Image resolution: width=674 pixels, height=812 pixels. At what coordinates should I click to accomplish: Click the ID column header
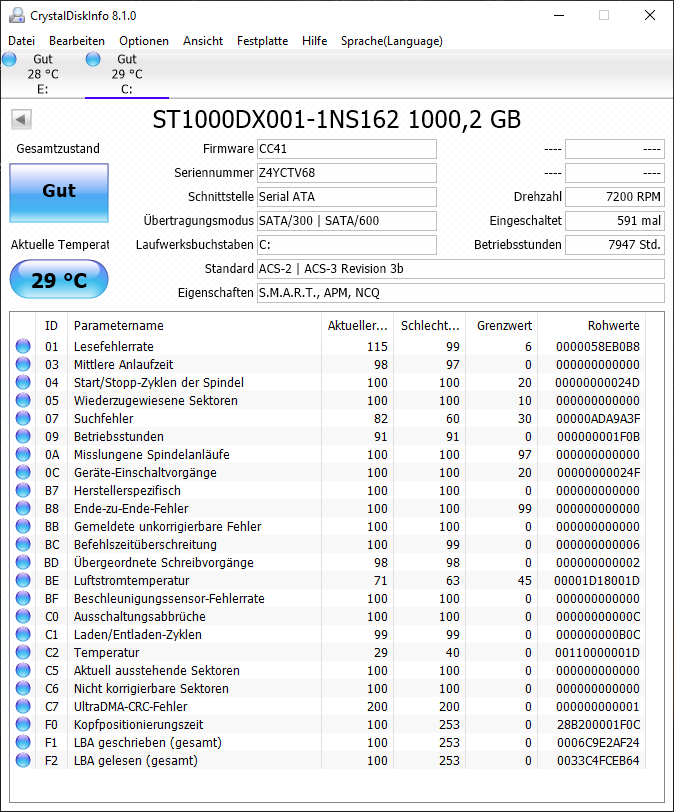(51, 326)
